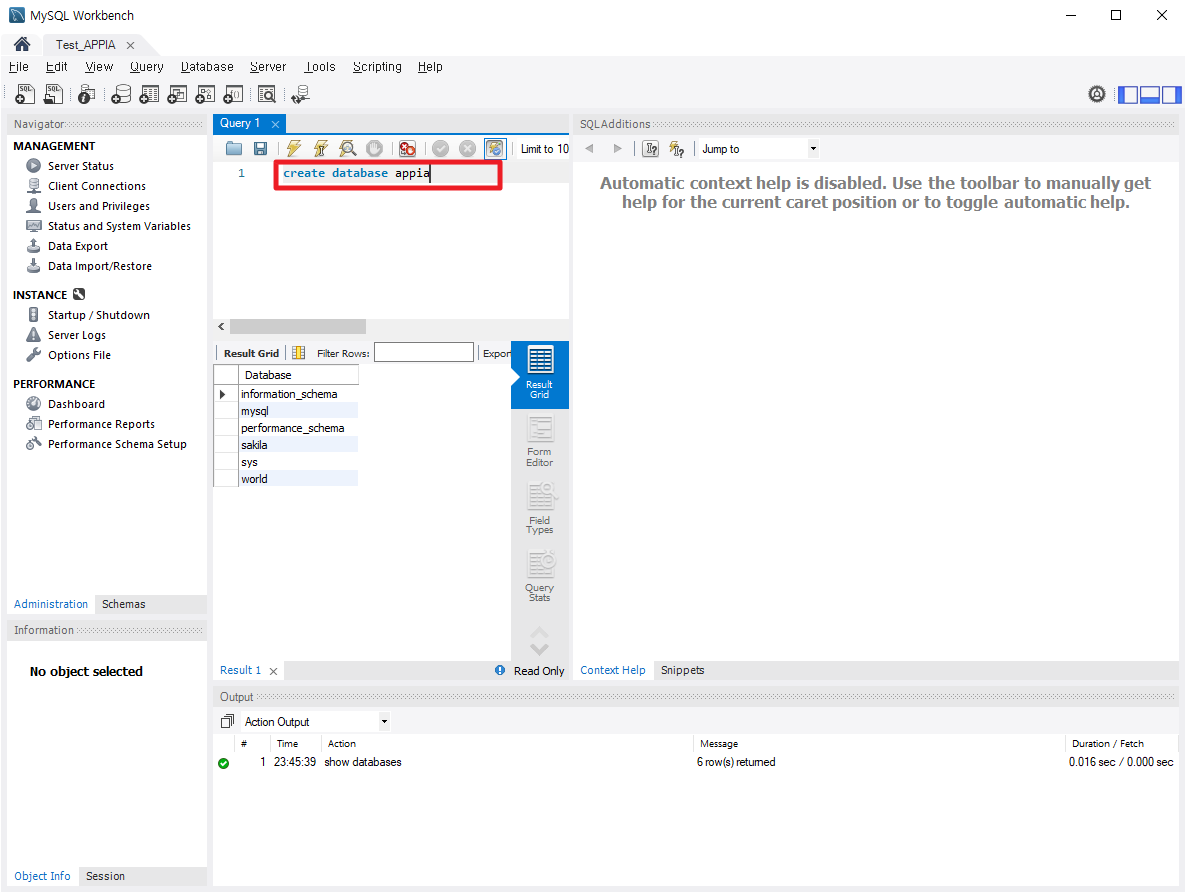Click the Create new table icon
This screenshot has height=893, width=1186.
click(150, 94)
